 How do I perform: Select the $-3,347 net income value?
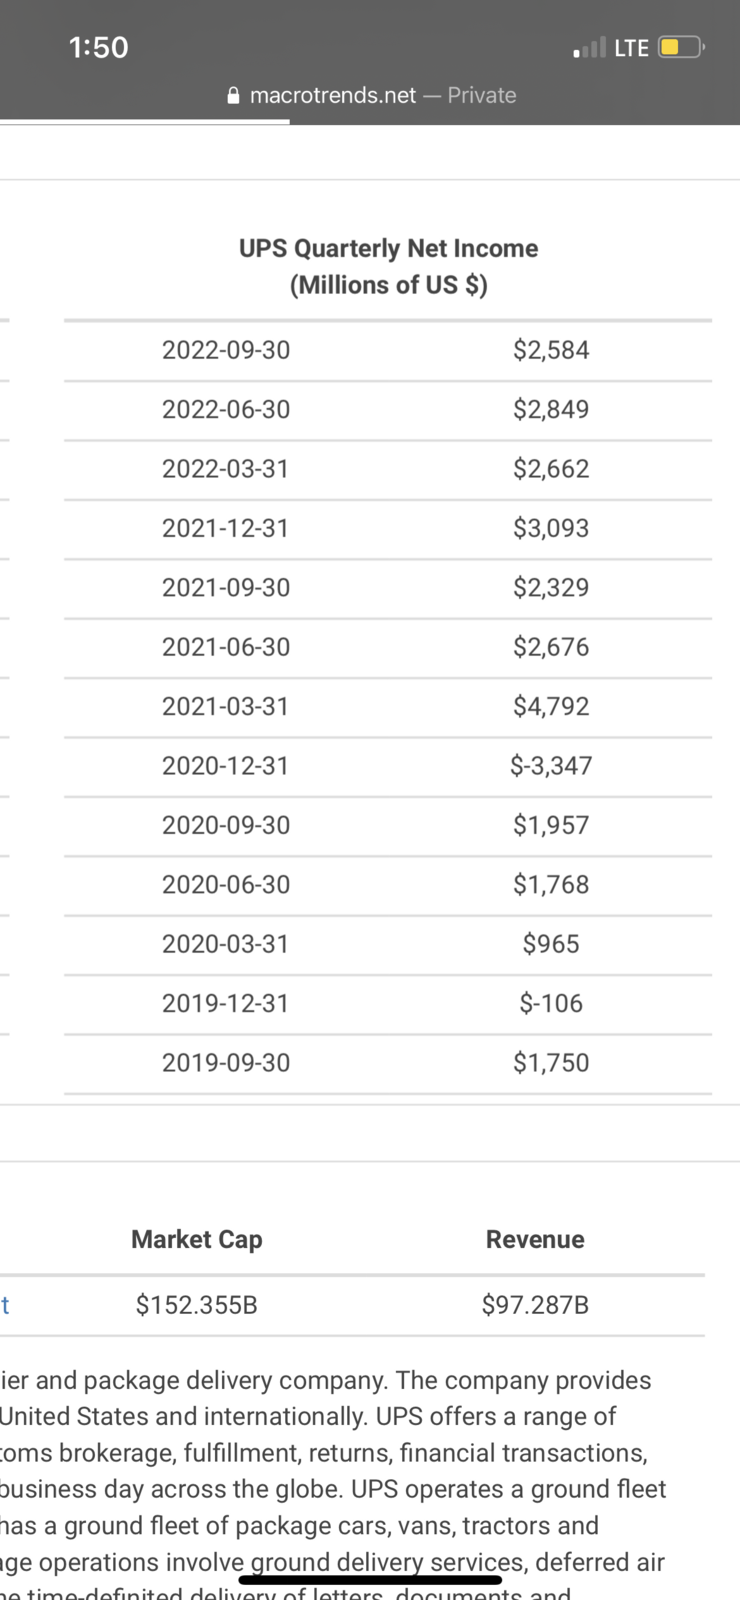click(x=551, y=766)
